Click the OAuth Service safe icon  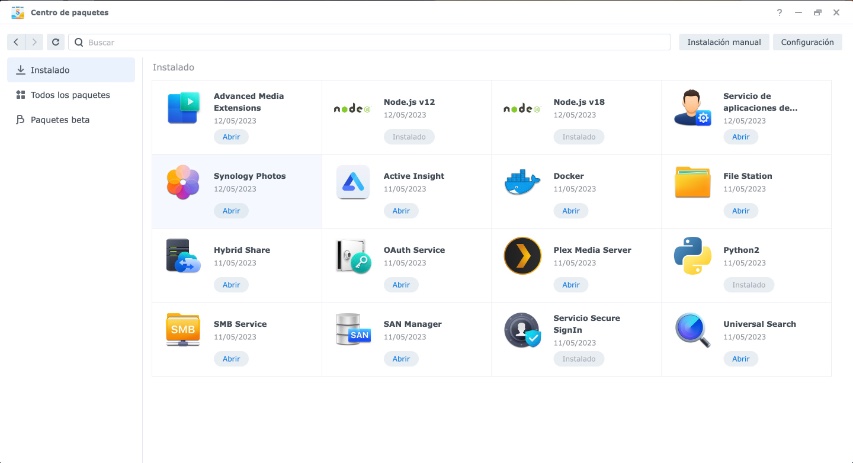353,256
